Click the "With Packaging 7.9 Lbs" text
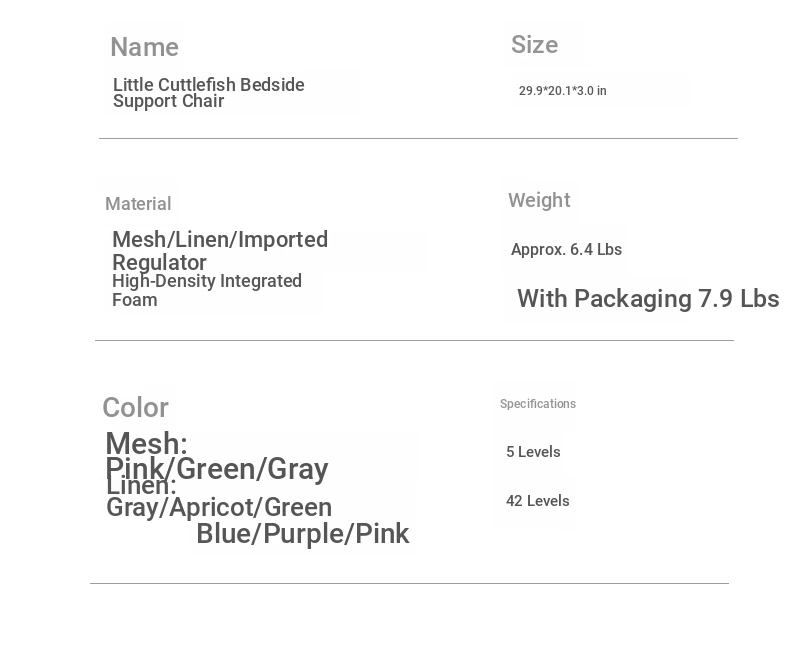Screen dimensions: 790x648 click(647, 299)
